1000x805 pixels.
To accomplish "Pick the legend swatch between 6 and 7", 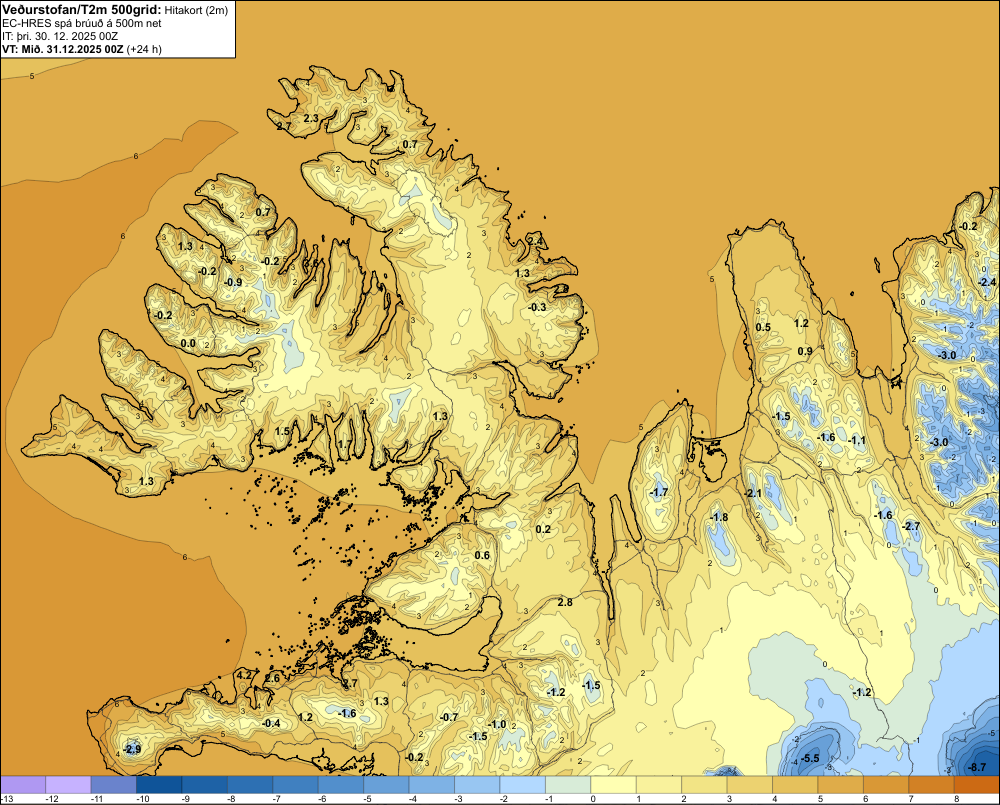I will point(886,784).
